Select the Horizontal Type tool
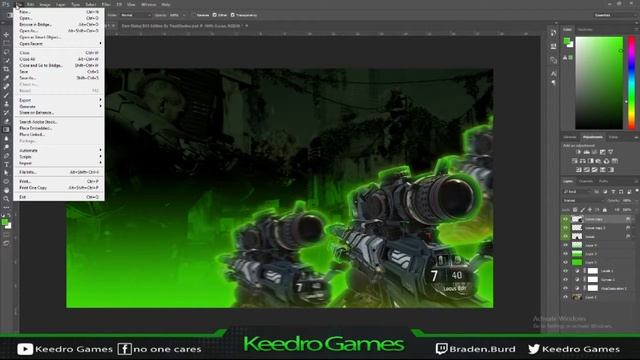Image resolution: width=640 pixels, height=360 pixels. (x=6, y=164)
